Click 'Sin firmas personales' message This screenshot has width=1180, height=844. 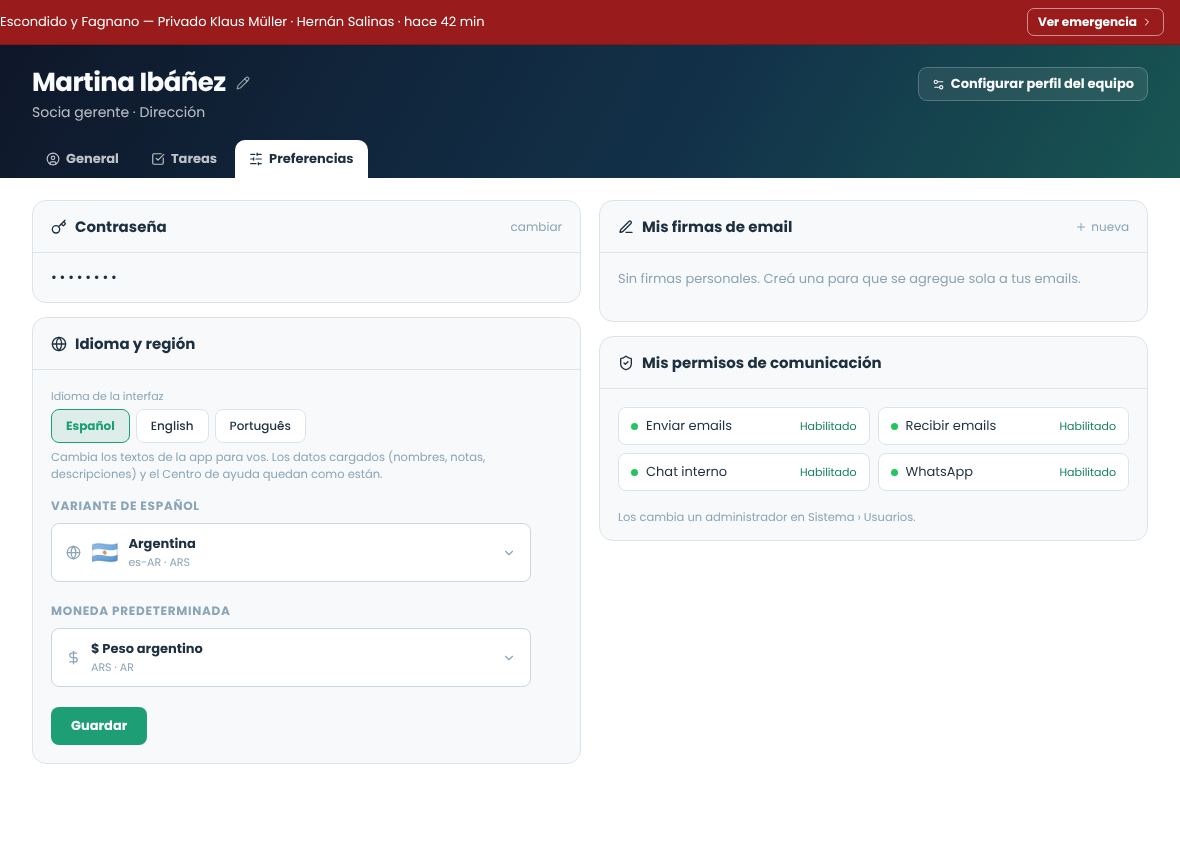[849, 278]
